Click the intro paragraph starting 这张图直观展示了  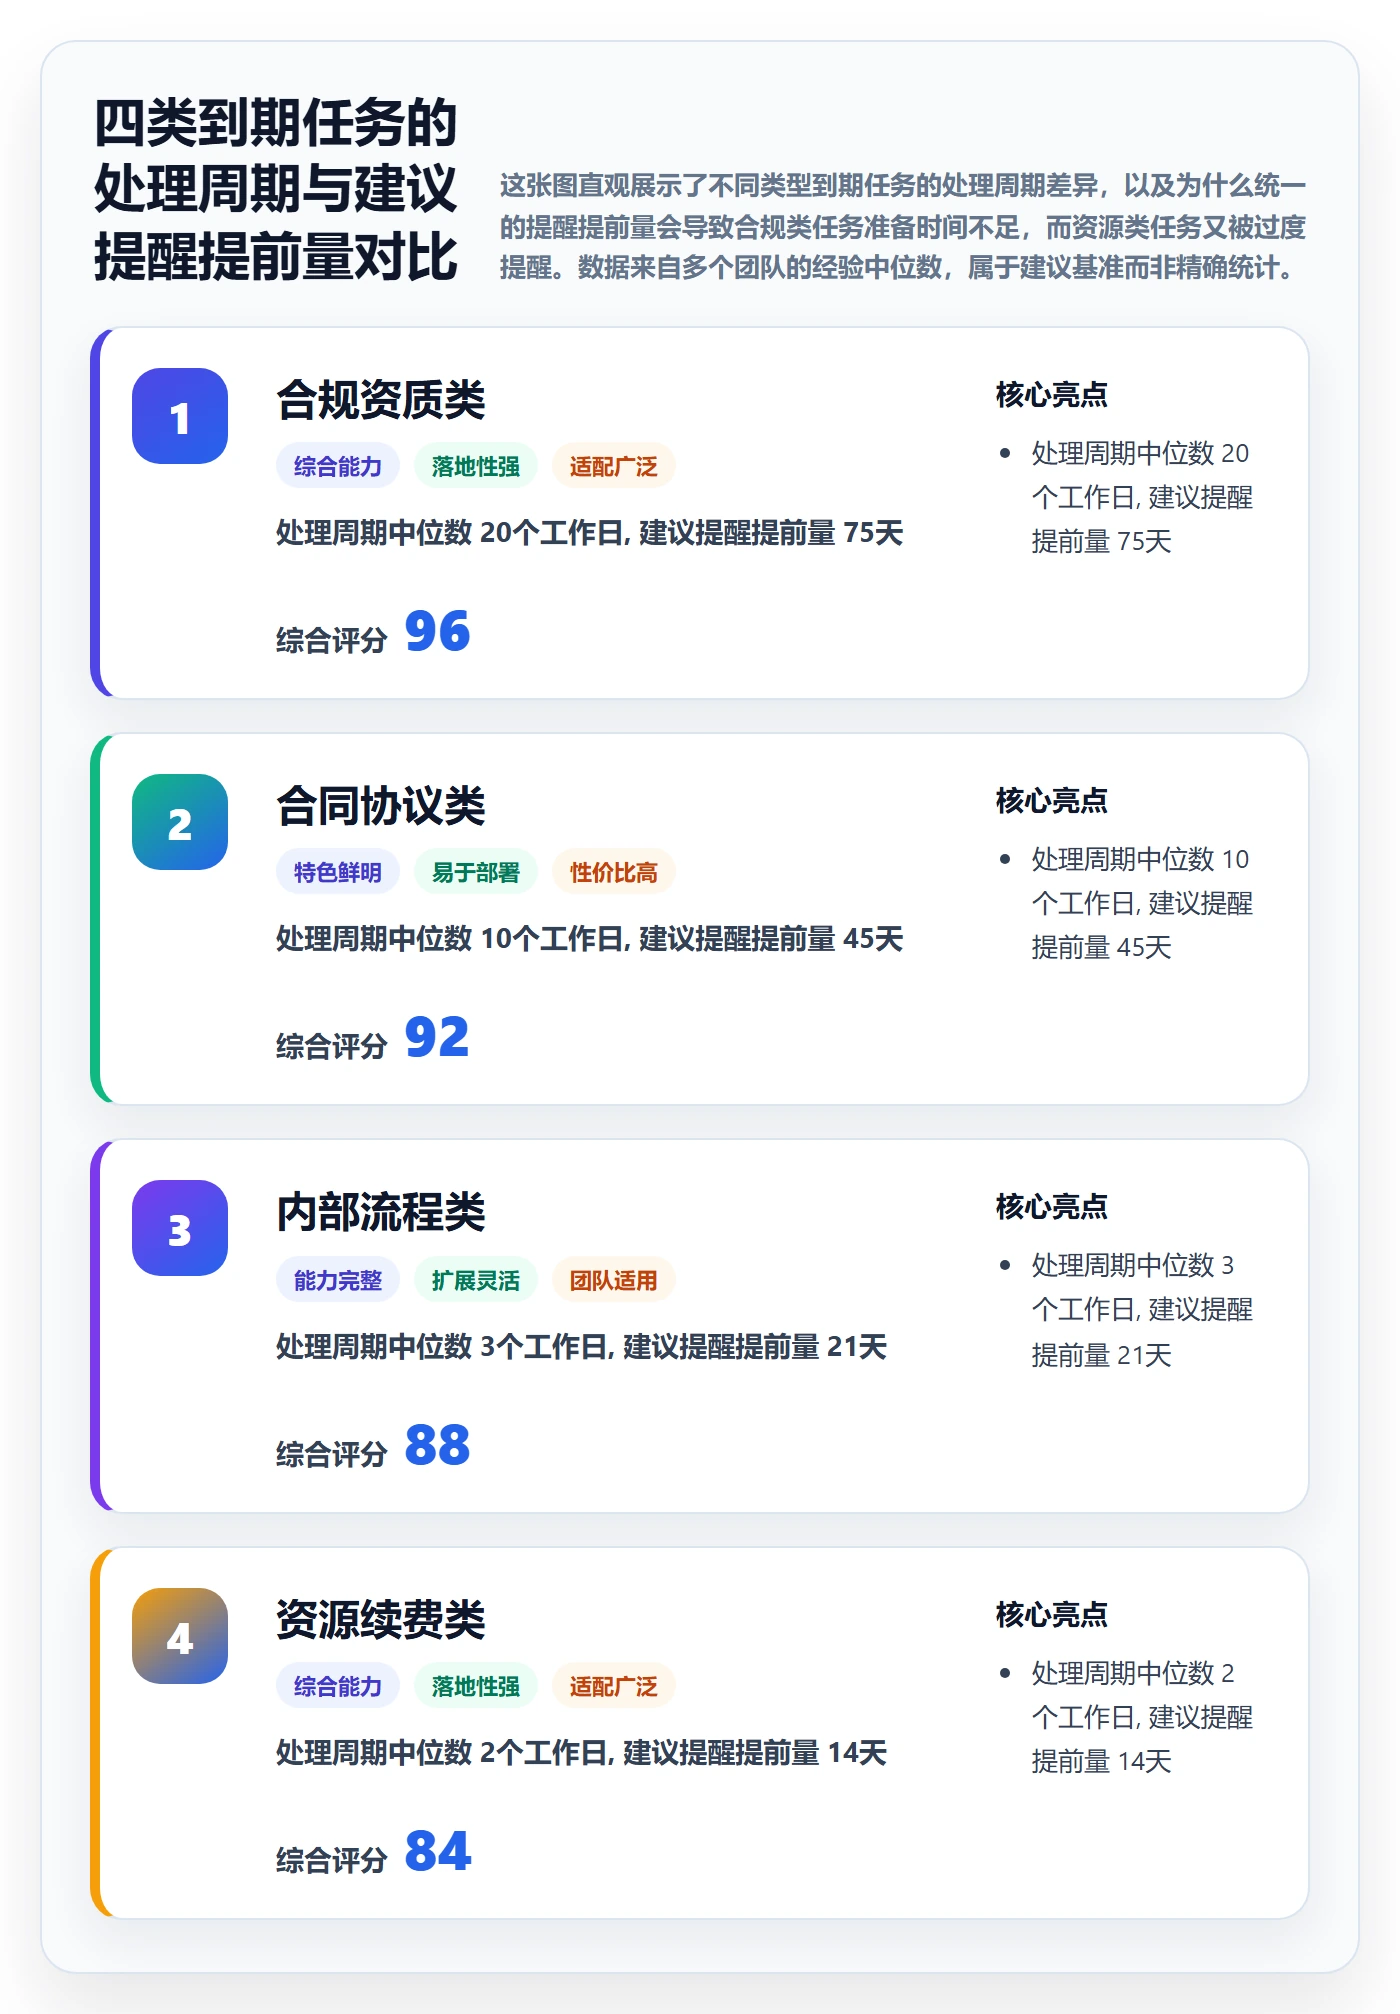(903, 226)
